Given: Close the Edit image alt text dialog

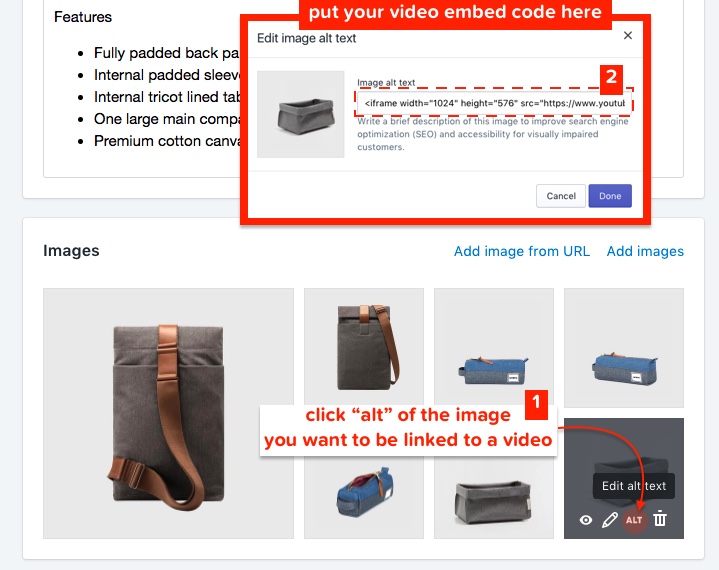Looking at the screenshot, I should point(628,35).
